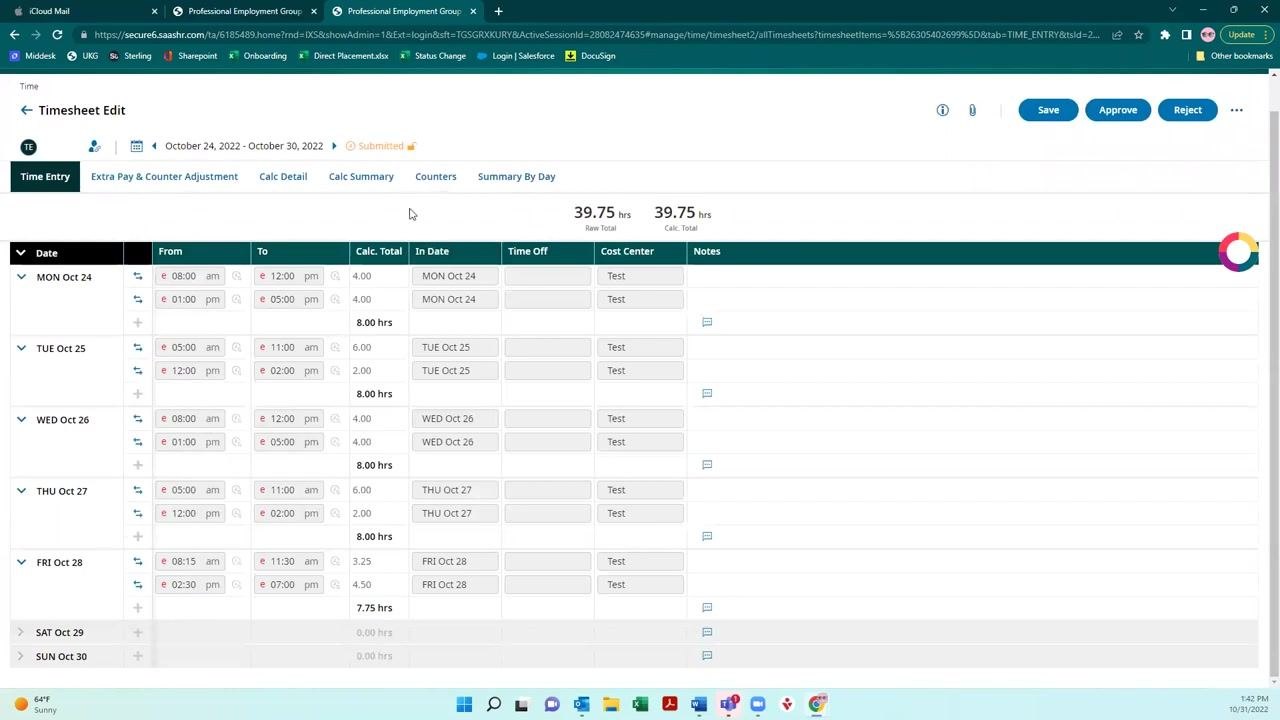Click the Cost Center field on TUE 05:00 row
The image size is (1280, 720).
pos(640,347)
